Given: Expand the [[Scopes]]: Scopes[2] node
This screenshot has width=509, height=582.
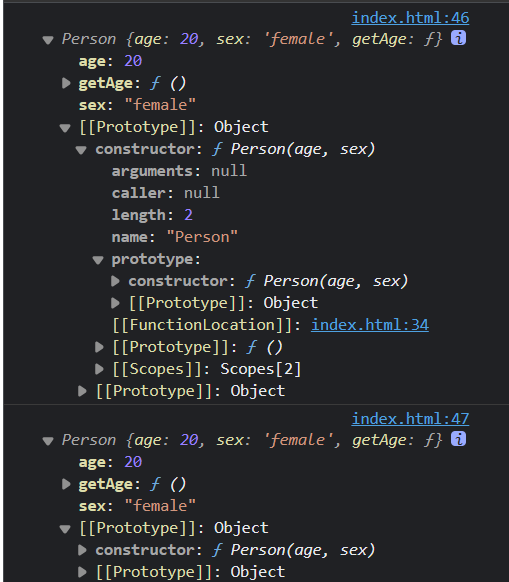Looking at the screenshot, I should [x=99, y=369].
